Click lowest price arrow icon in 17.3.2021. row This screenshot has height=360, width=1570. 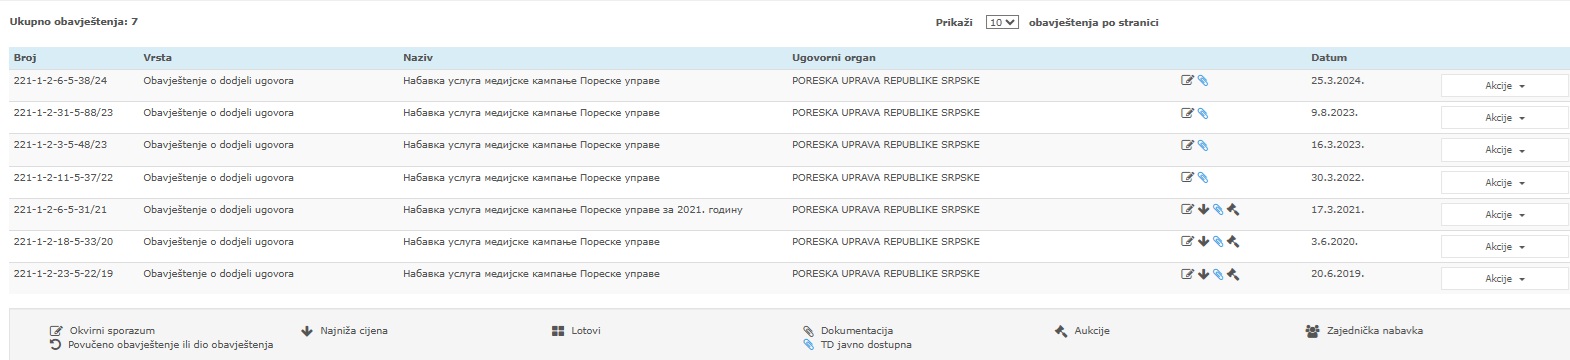1203,210
